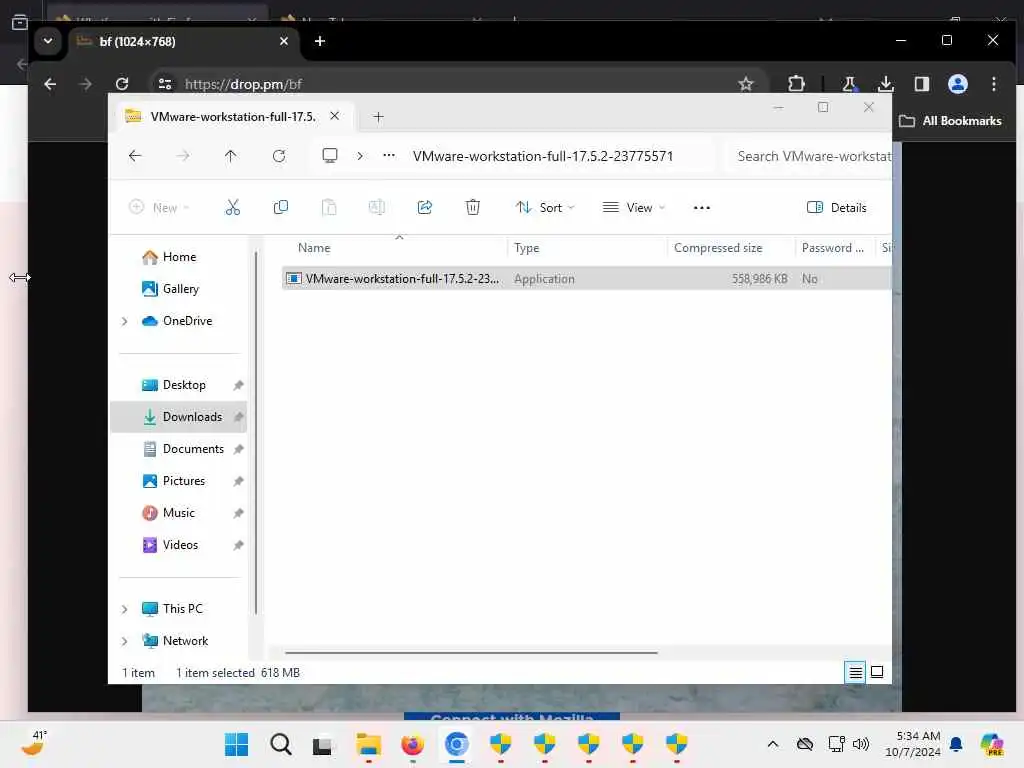
Task: Open File Explorer from the taskbar
Action: pos(368,744)
